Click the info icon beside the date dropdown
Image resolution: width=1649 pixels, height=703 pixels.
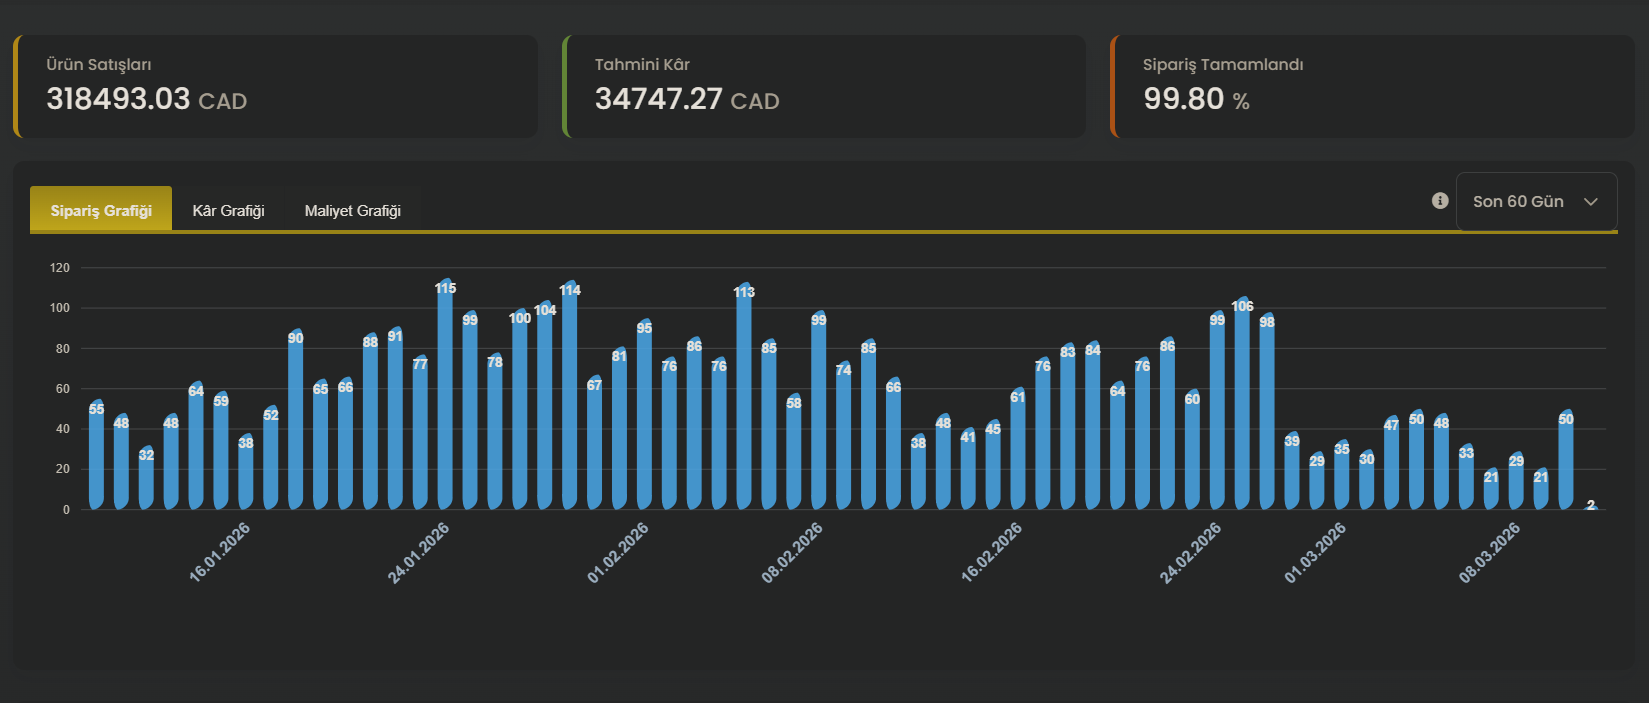[x=1440, y=201]
